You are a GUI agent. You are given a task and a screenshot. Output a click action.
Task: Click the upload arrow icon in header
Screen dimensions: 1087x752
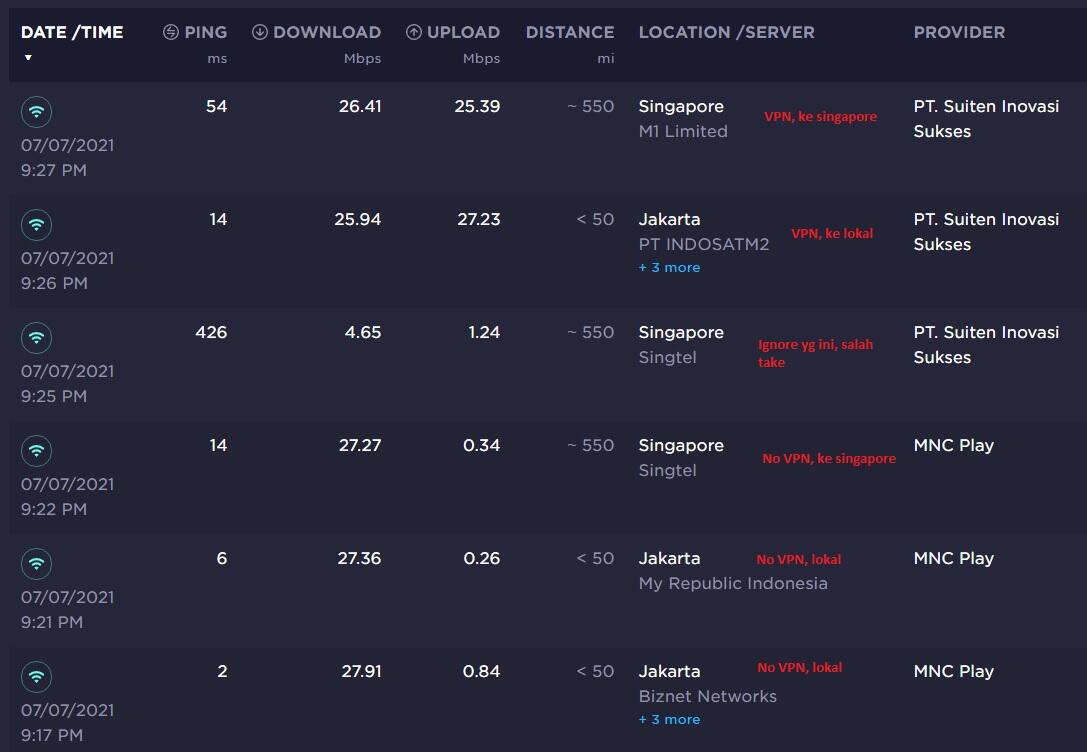414,32
